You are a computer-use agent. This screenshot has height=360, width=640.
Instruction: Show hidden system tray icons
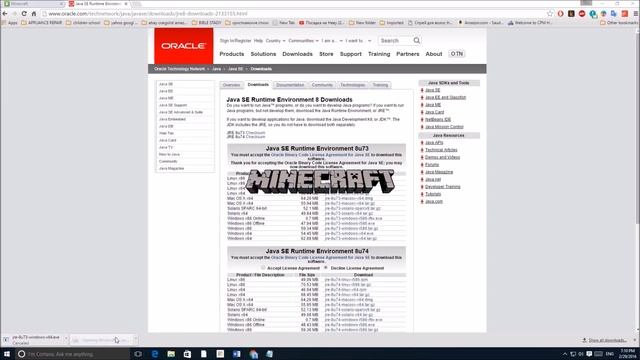(565, 354)
